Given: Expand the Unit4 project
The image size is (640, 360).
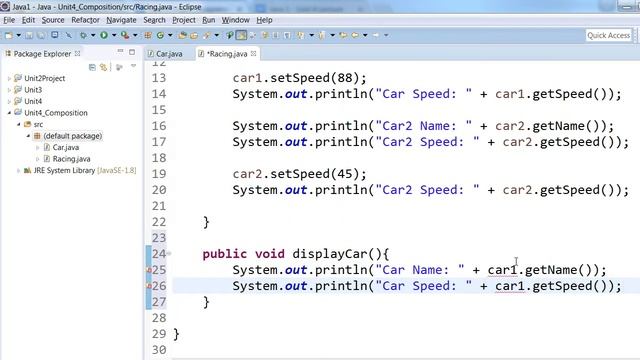Looking at the screenshot, I should [9, 101].
